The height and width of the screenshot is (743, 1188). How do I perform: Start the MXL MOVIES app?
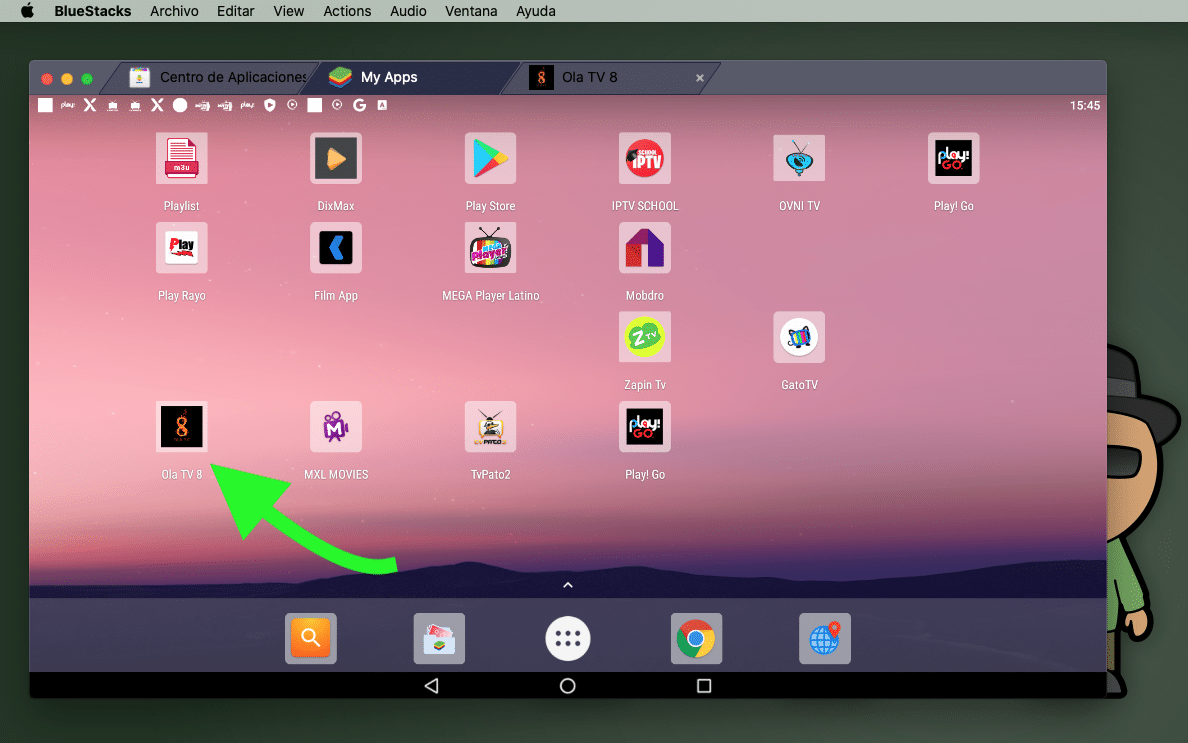[335, 427]
